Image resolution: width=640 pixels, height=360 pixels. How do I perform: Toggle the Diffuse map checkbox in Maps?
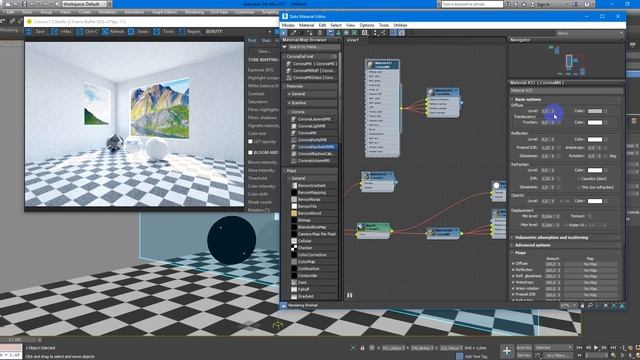coord(513,264)
